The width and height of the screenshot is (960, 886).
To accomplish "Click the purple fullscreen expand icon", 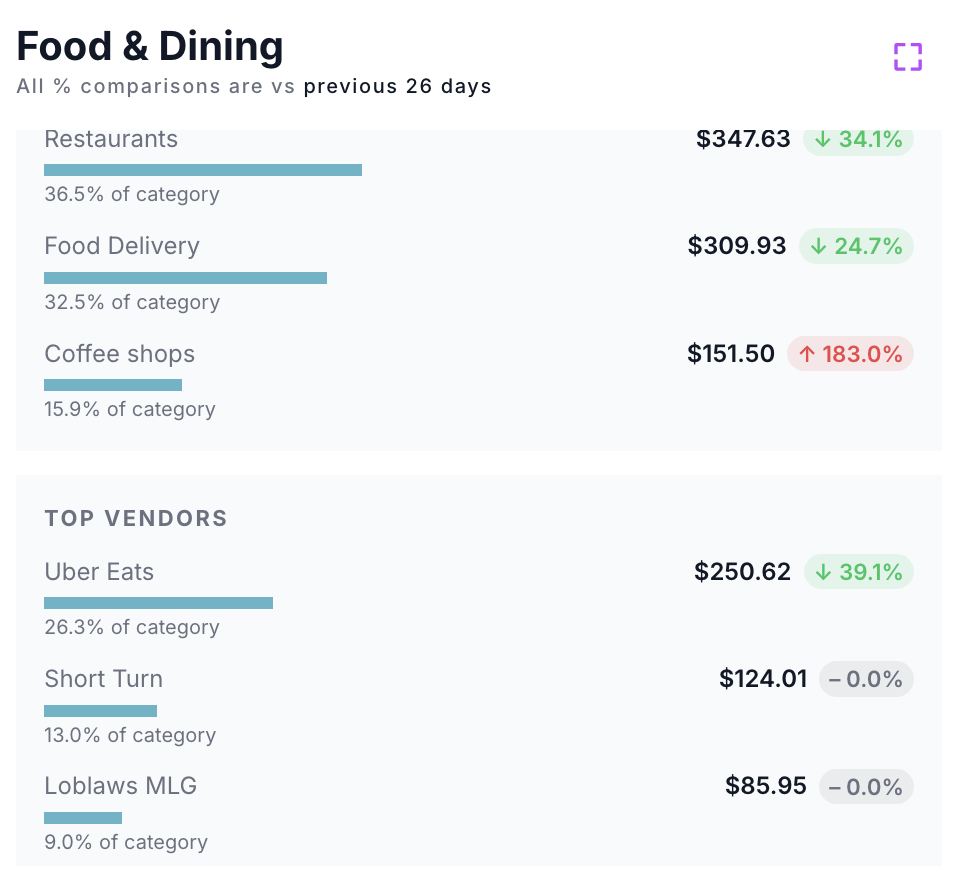I will pos(907,57).
